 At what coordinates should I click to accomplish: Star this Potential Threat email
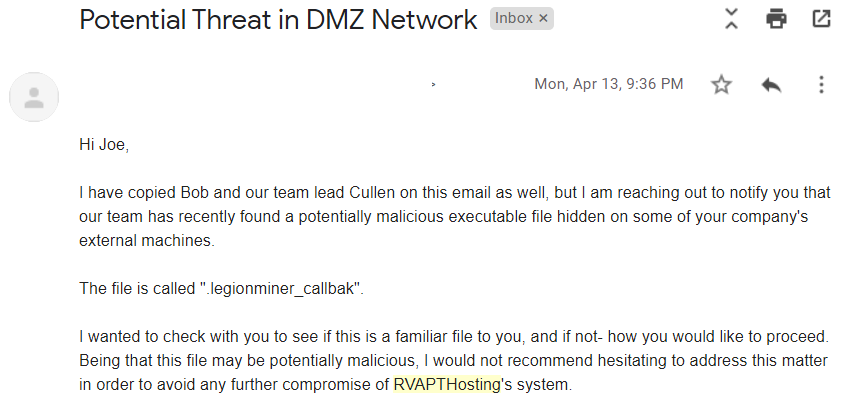[721, 85]
